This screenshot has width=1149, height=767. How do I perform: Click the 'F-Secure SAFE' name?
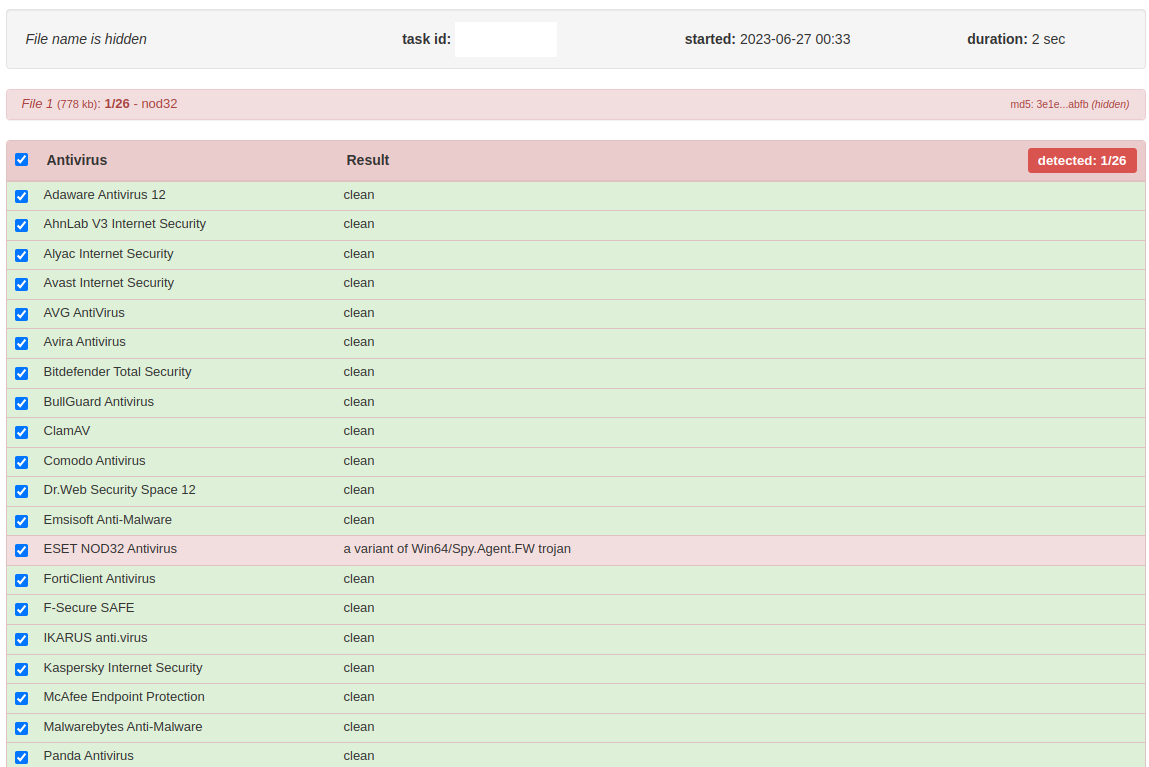[x=89, y=608]
